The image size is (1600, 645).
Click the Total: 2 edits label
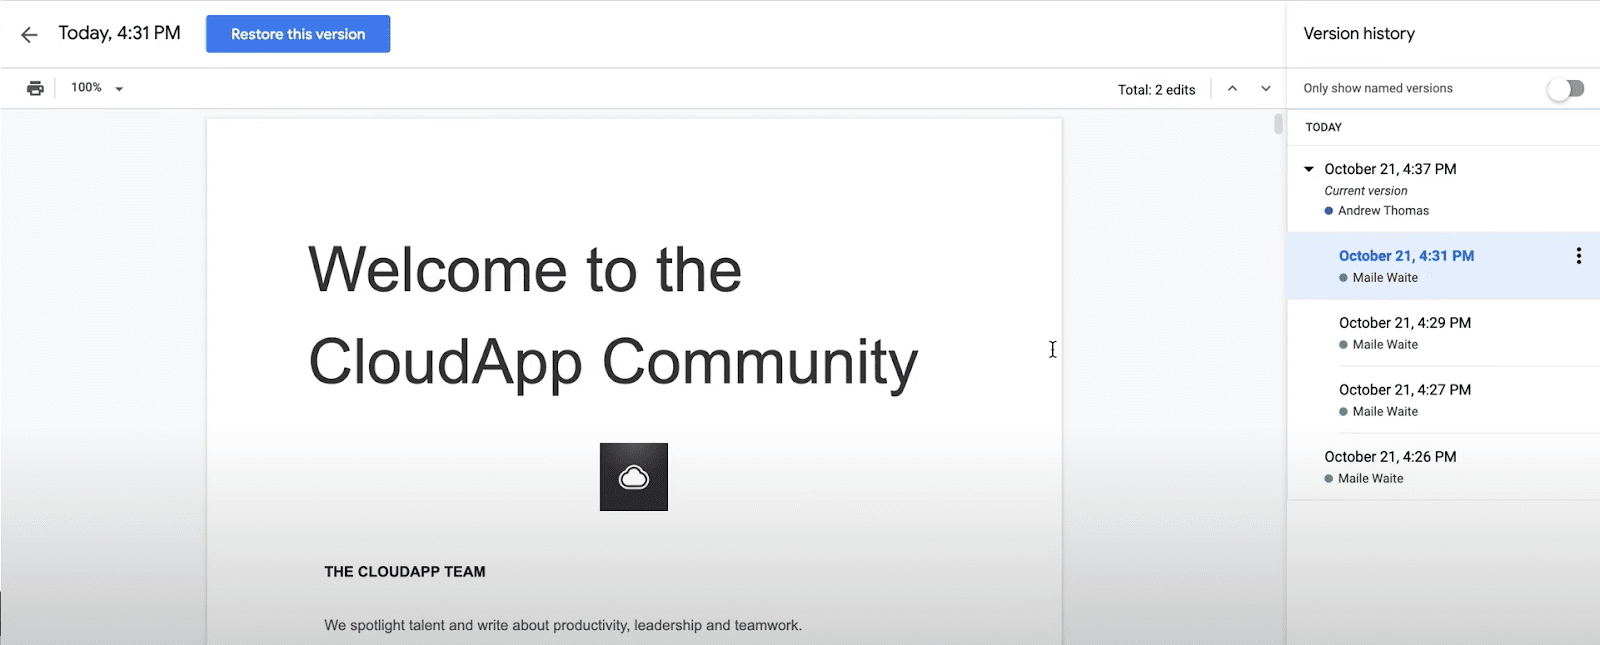[1156, 90]
